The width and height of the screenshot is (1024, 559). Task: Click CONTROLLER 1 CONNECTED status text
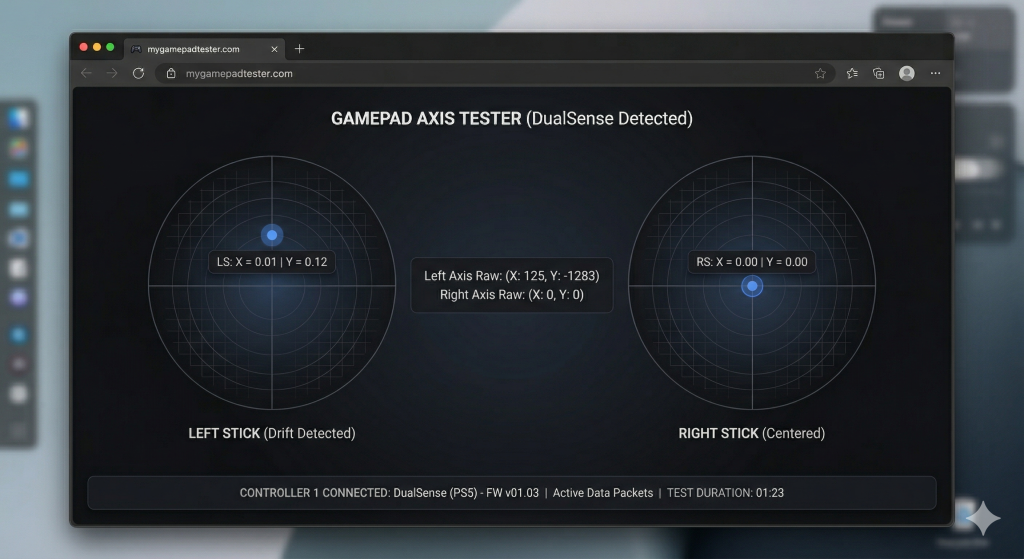point(389,493)
